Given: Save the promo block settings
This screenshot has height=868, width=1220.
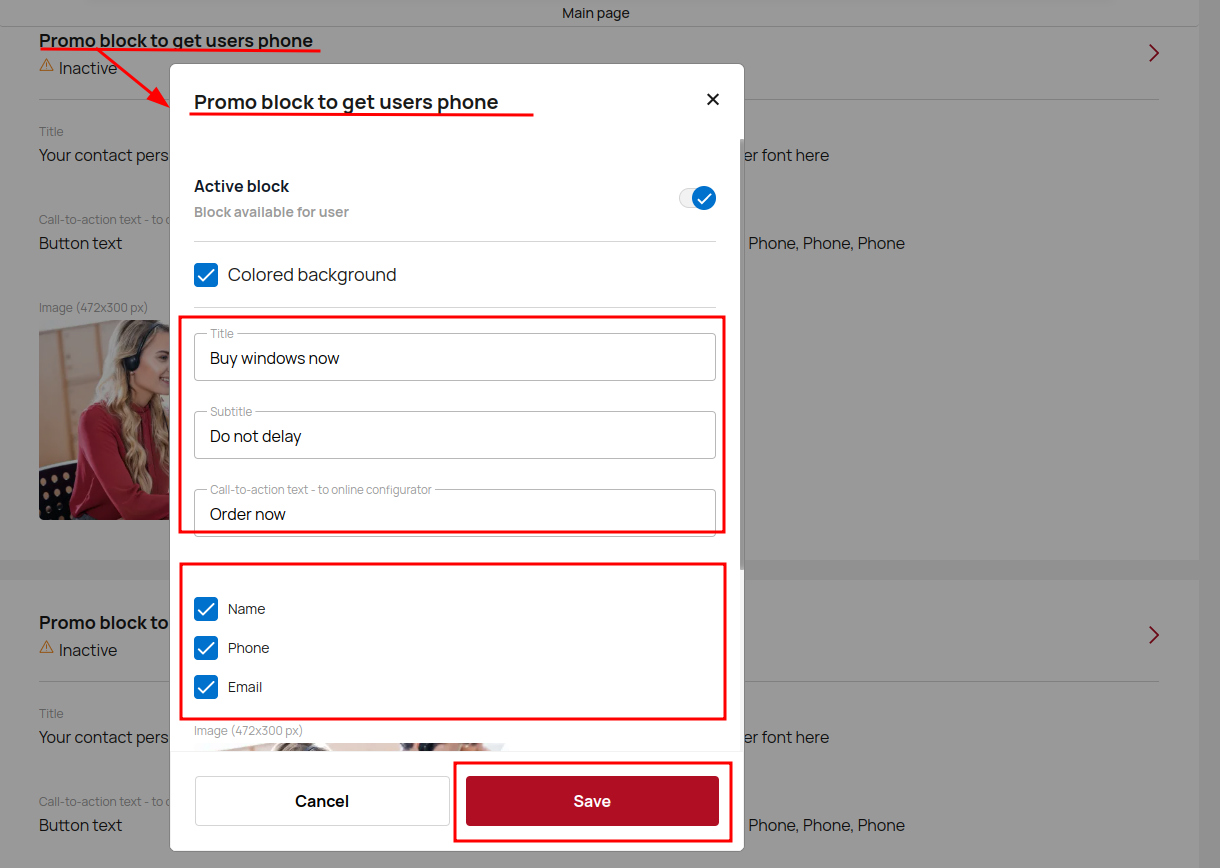Looking at the screenshot, I should tap(592, 801).
